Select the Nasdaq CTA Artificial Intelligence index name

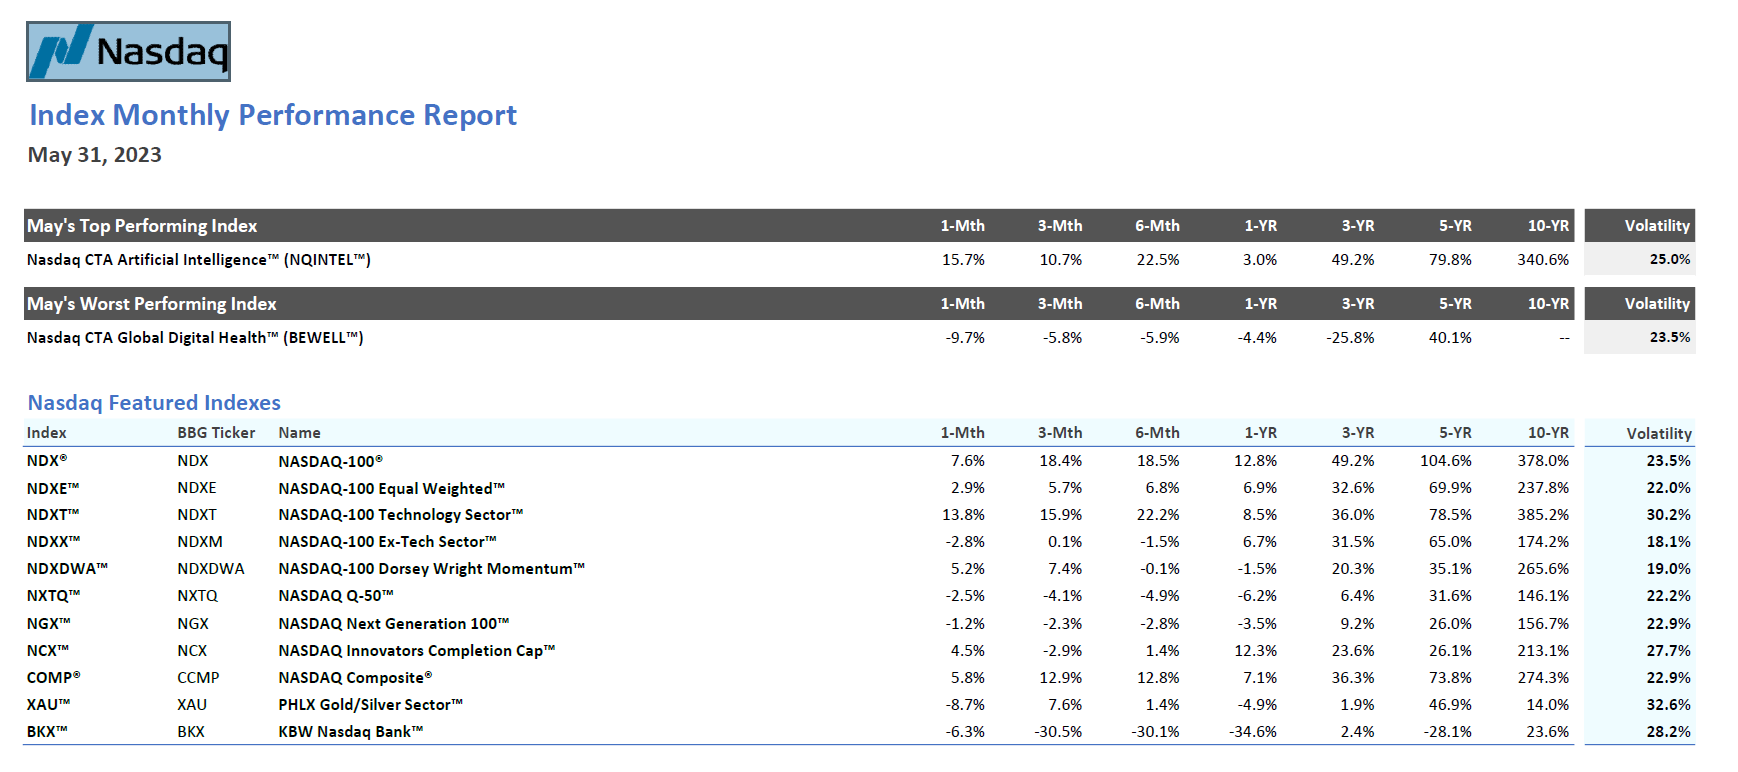coord(199,260)
